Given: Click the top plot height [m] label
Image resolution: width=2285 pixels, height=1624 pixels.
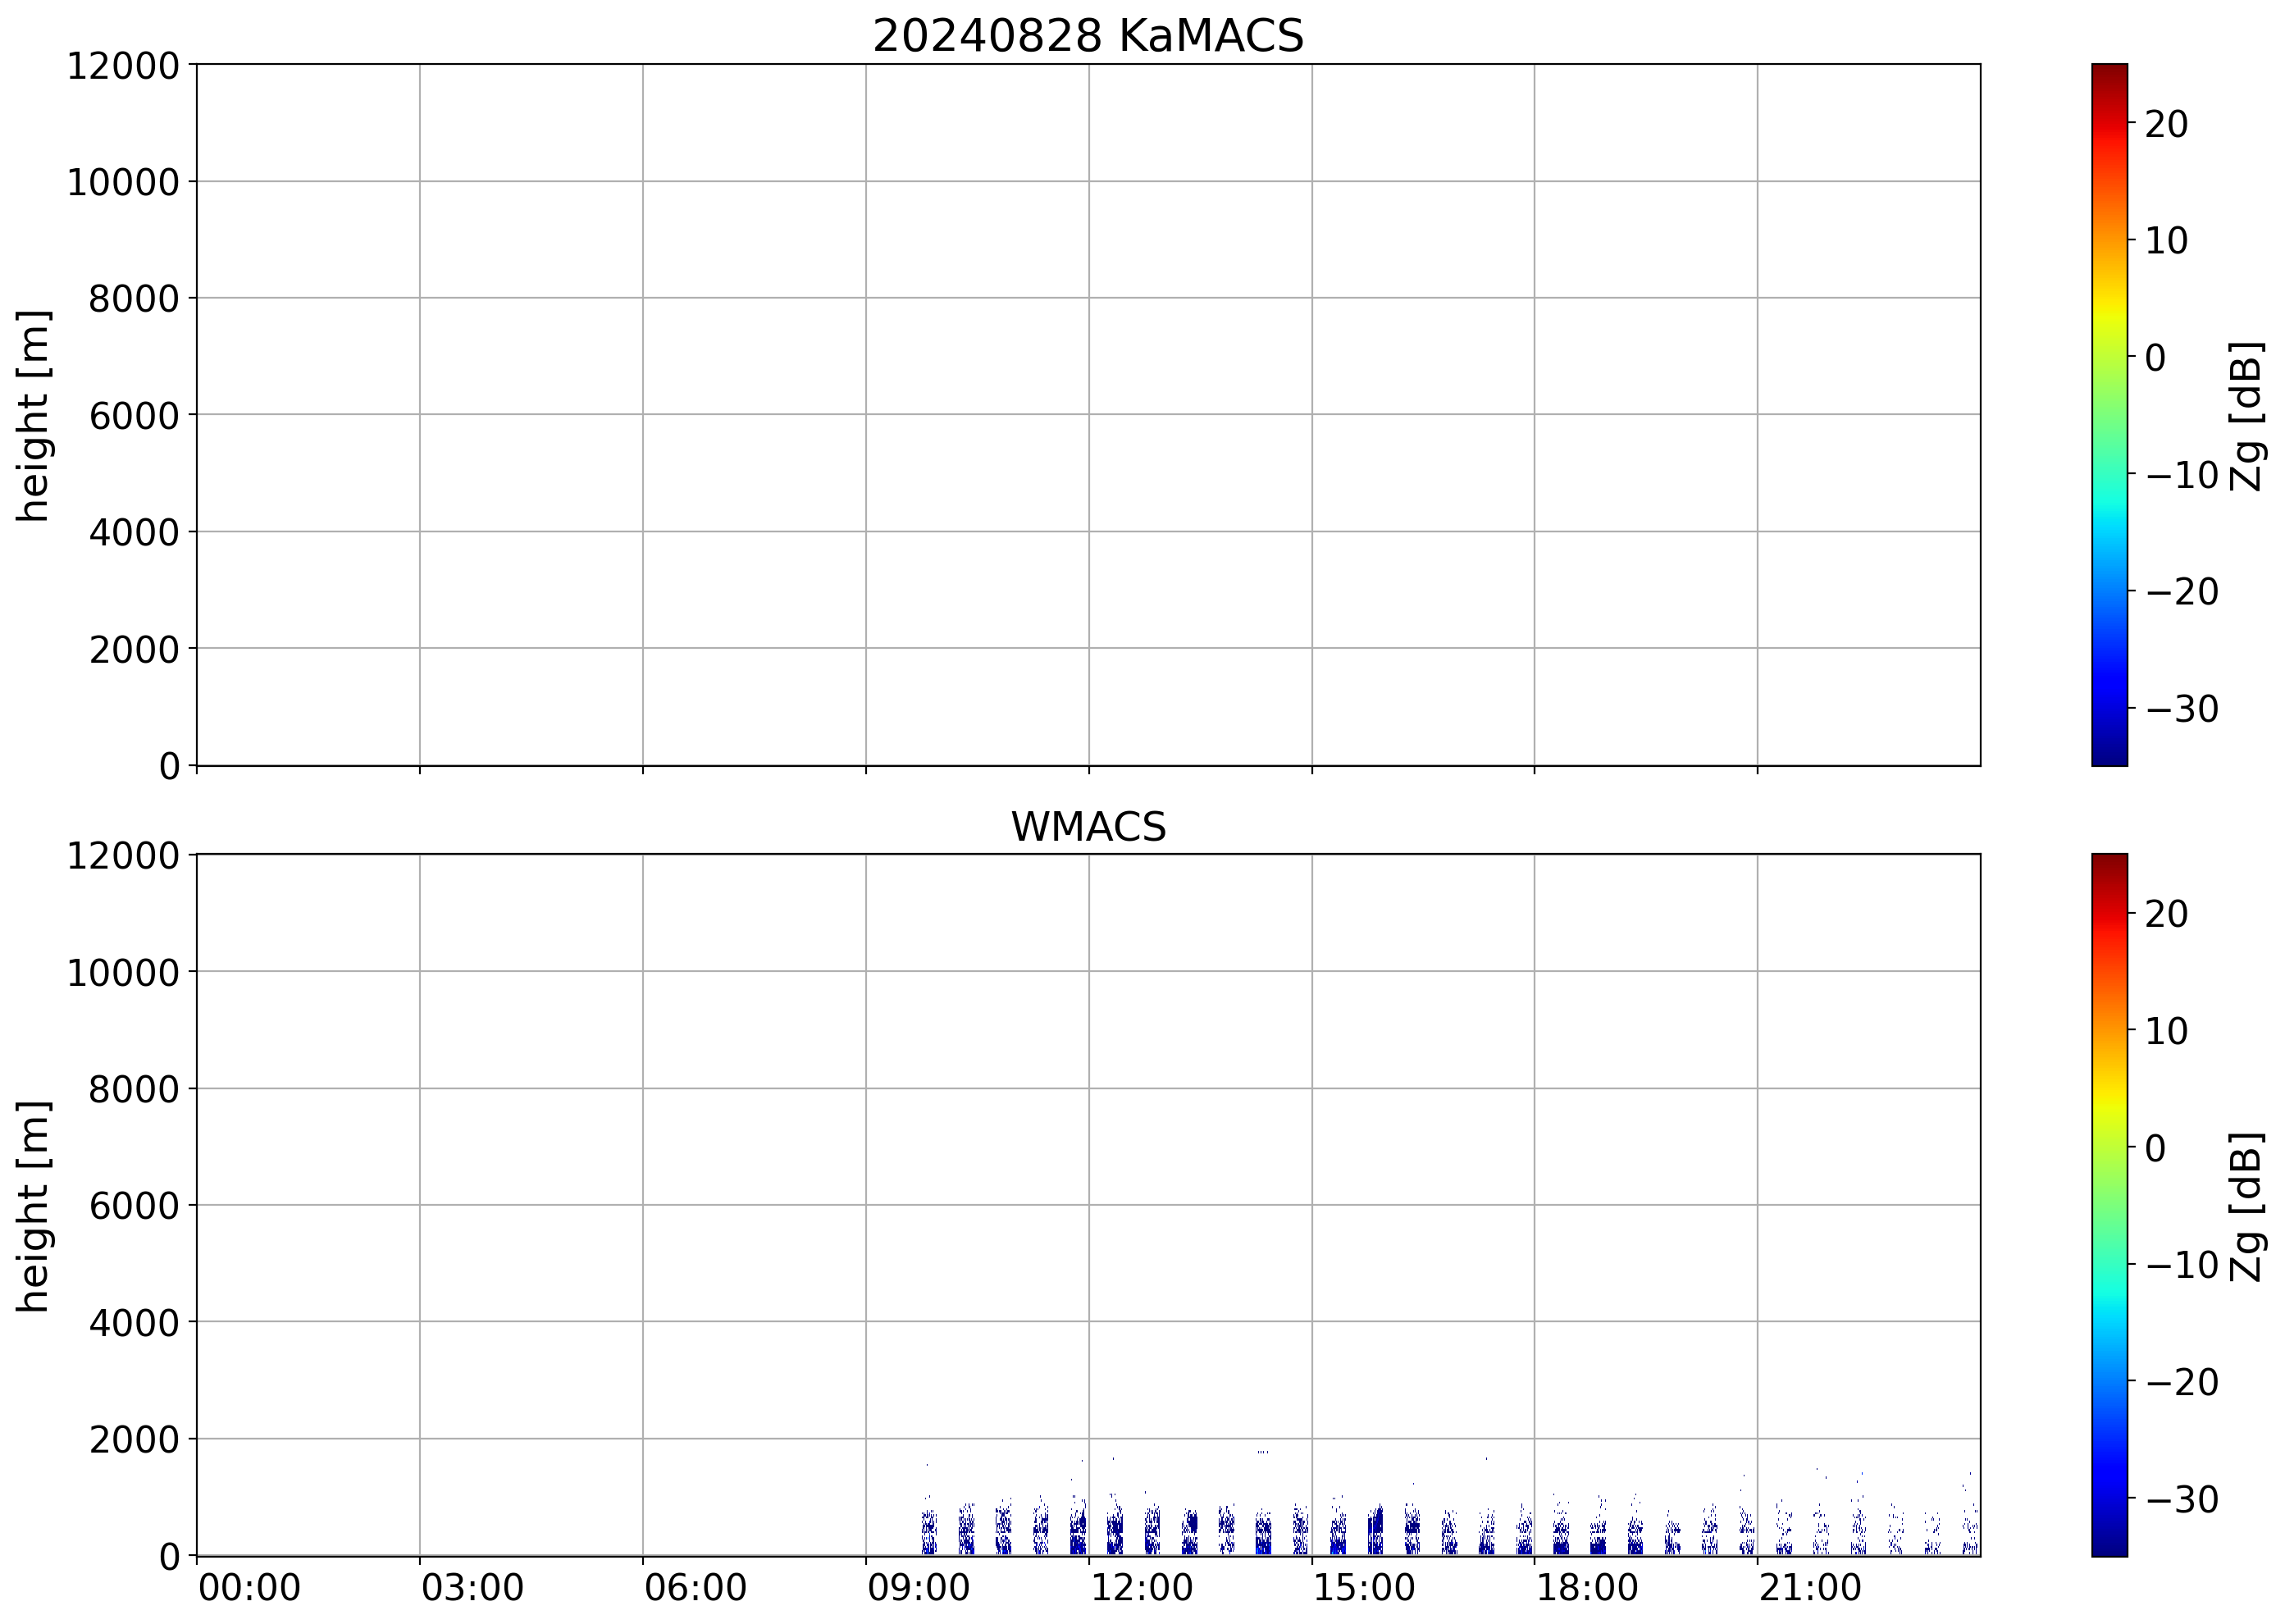Looking at the screenshot, I should coord(33,415).
